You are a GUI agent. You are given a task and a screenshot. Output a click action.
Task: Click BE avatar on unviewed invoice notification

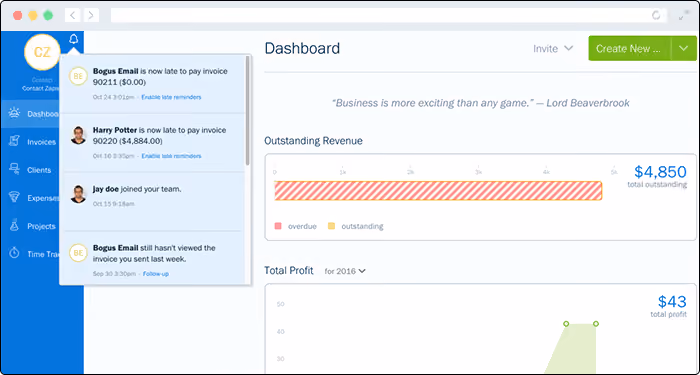[x=78, y=253]
